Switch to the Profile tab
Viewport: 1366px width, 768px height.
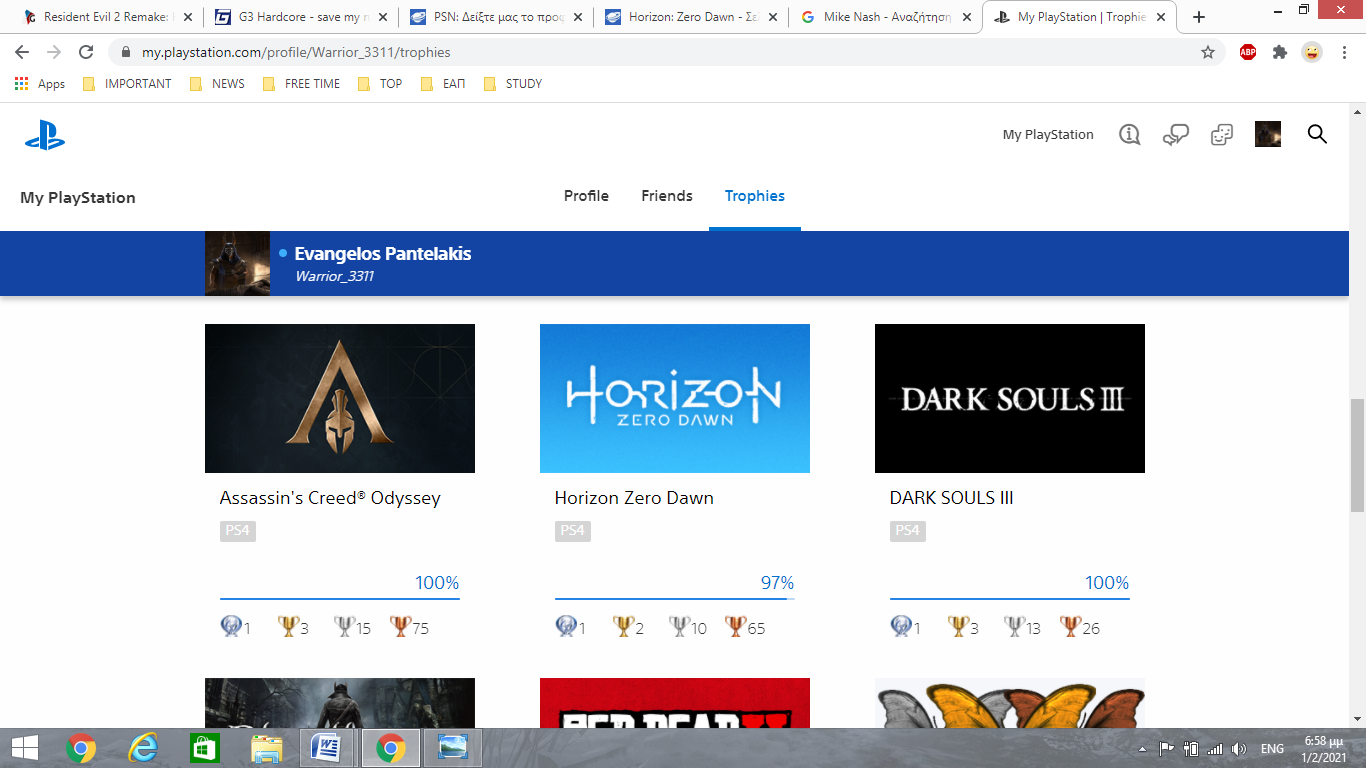tap(586, 196)
